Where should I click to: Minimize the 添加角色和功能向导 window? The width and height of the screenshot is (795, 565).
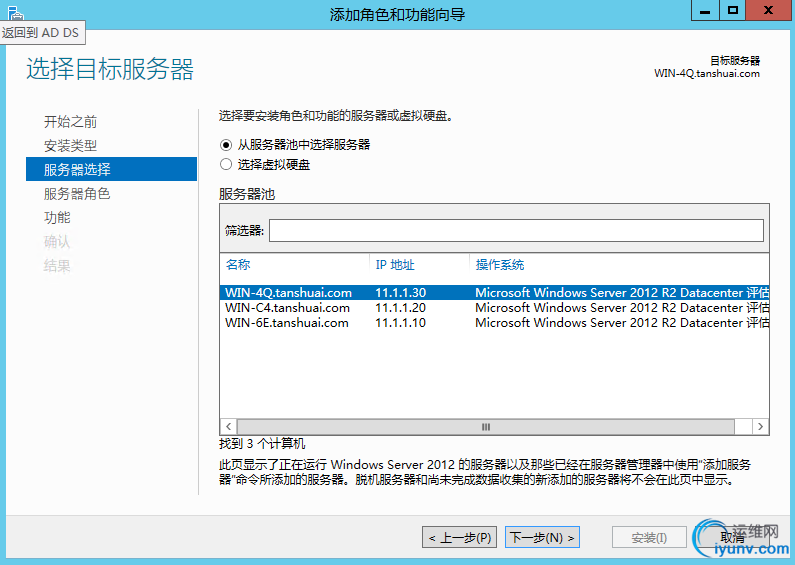pyautogui.click(x=705, y=11)
